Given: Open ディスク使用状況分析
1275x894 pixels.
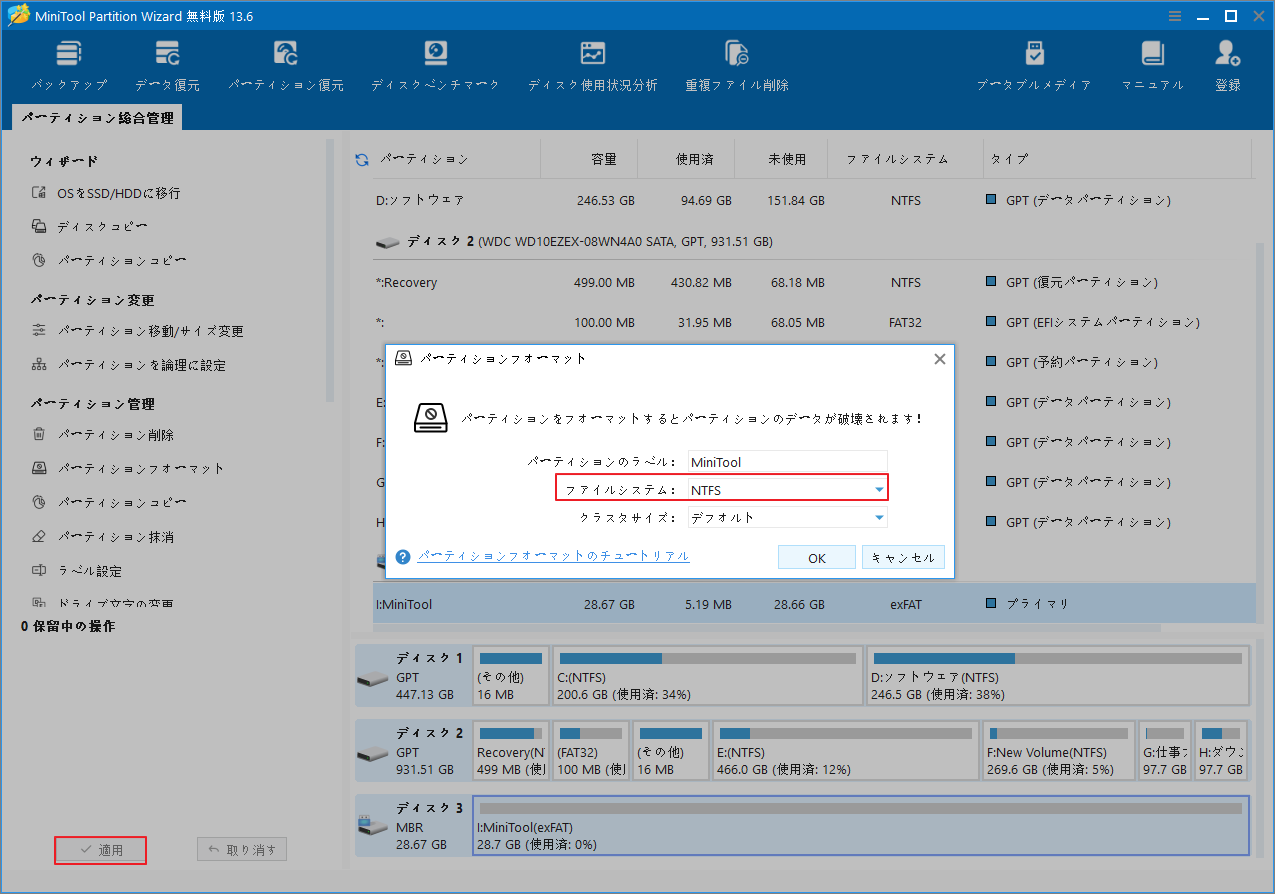Looking at the screenshot, I should click(592, 62).
